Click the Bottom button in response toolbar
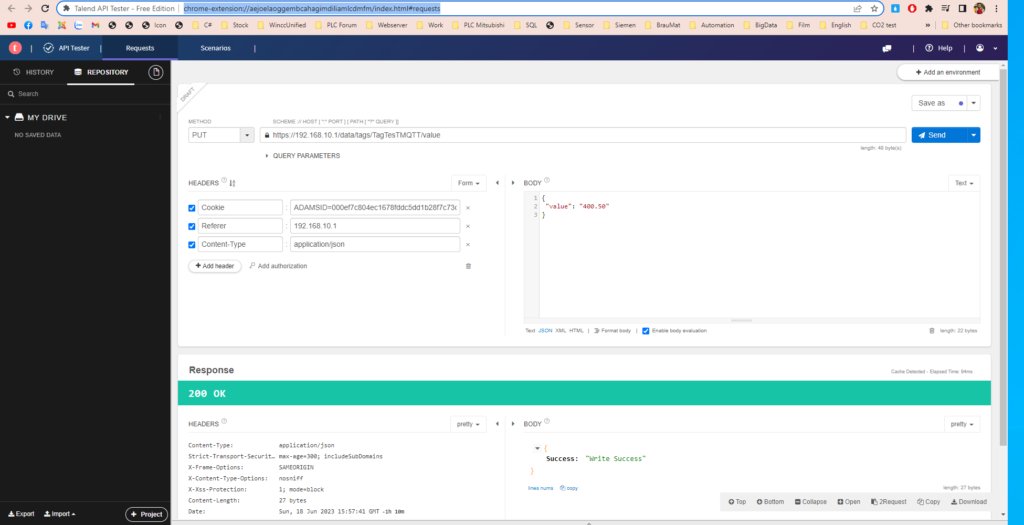Viewport: 1024px width, 525px height. click(x=771, y=501)
